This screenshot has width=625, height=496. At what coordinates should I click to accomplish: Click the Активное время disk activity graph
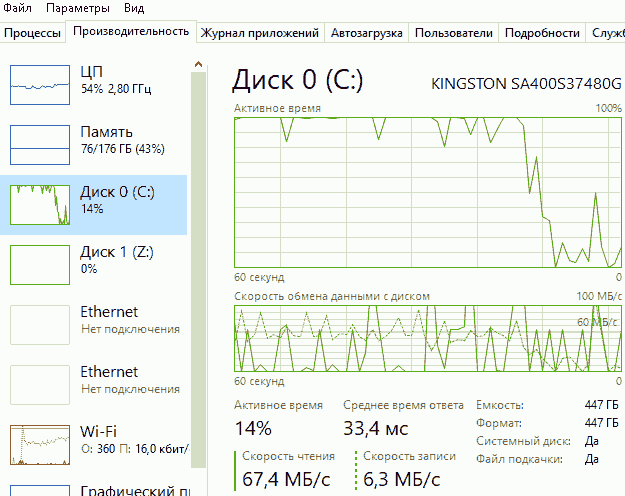[x=427, y=192]
